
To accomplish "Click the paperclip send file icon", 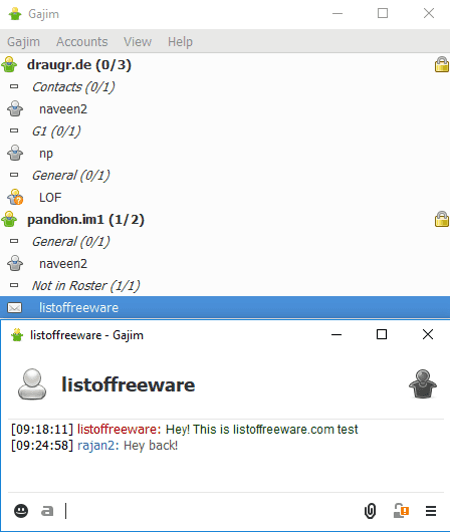I will point(370,511).
